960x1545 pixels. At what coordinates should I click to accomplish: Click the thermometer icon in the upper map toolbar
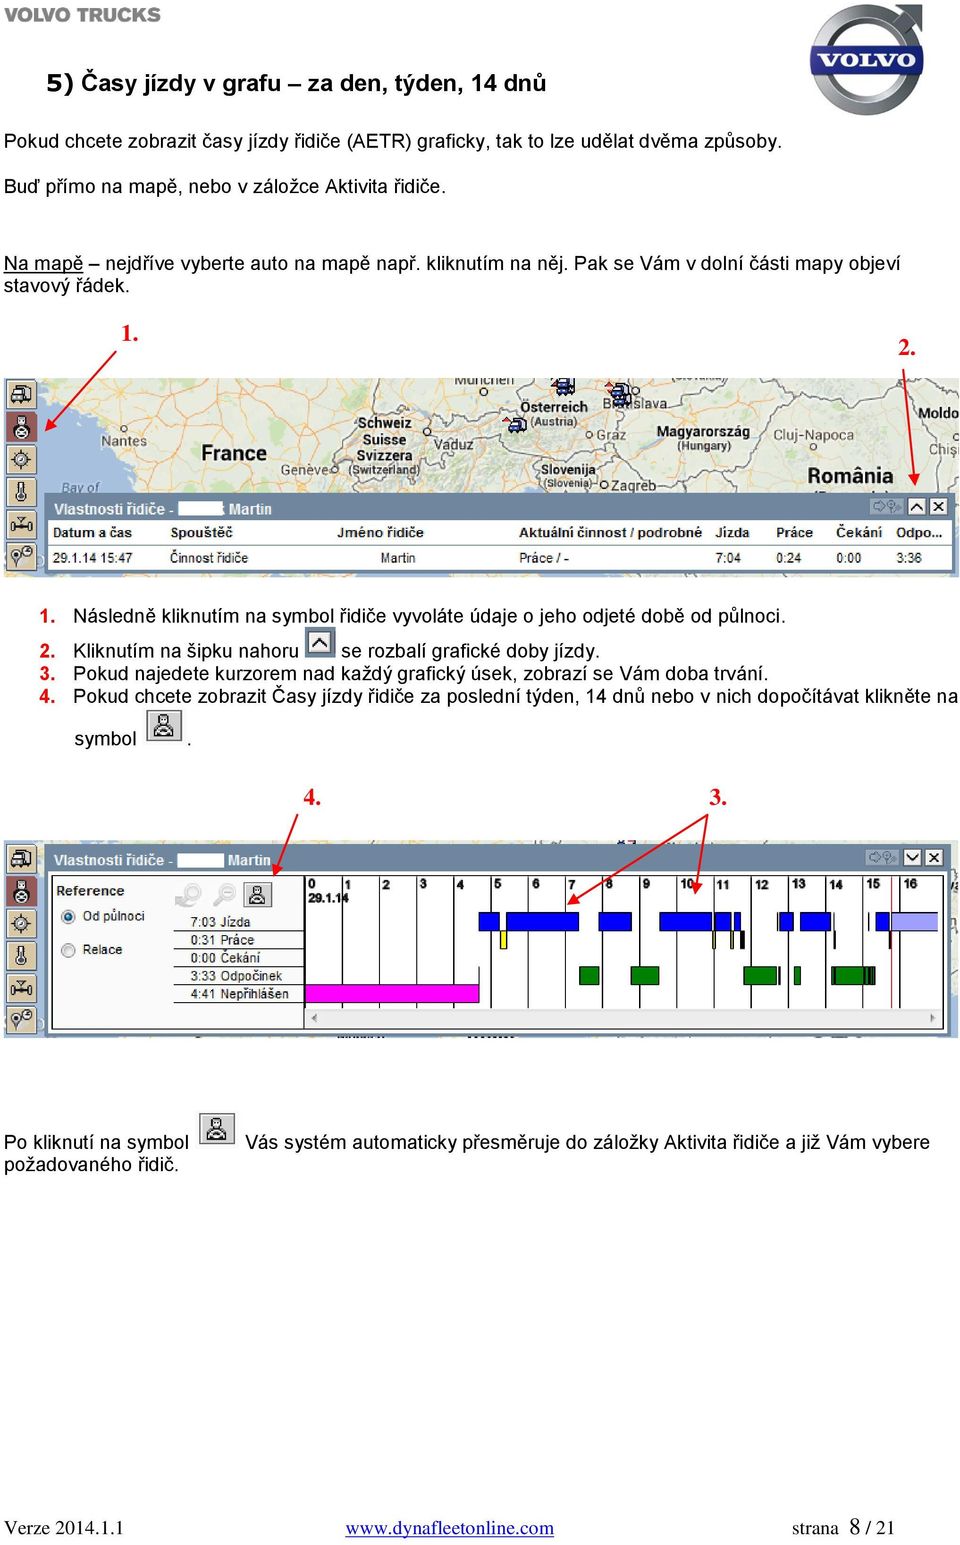click(21, 491)
